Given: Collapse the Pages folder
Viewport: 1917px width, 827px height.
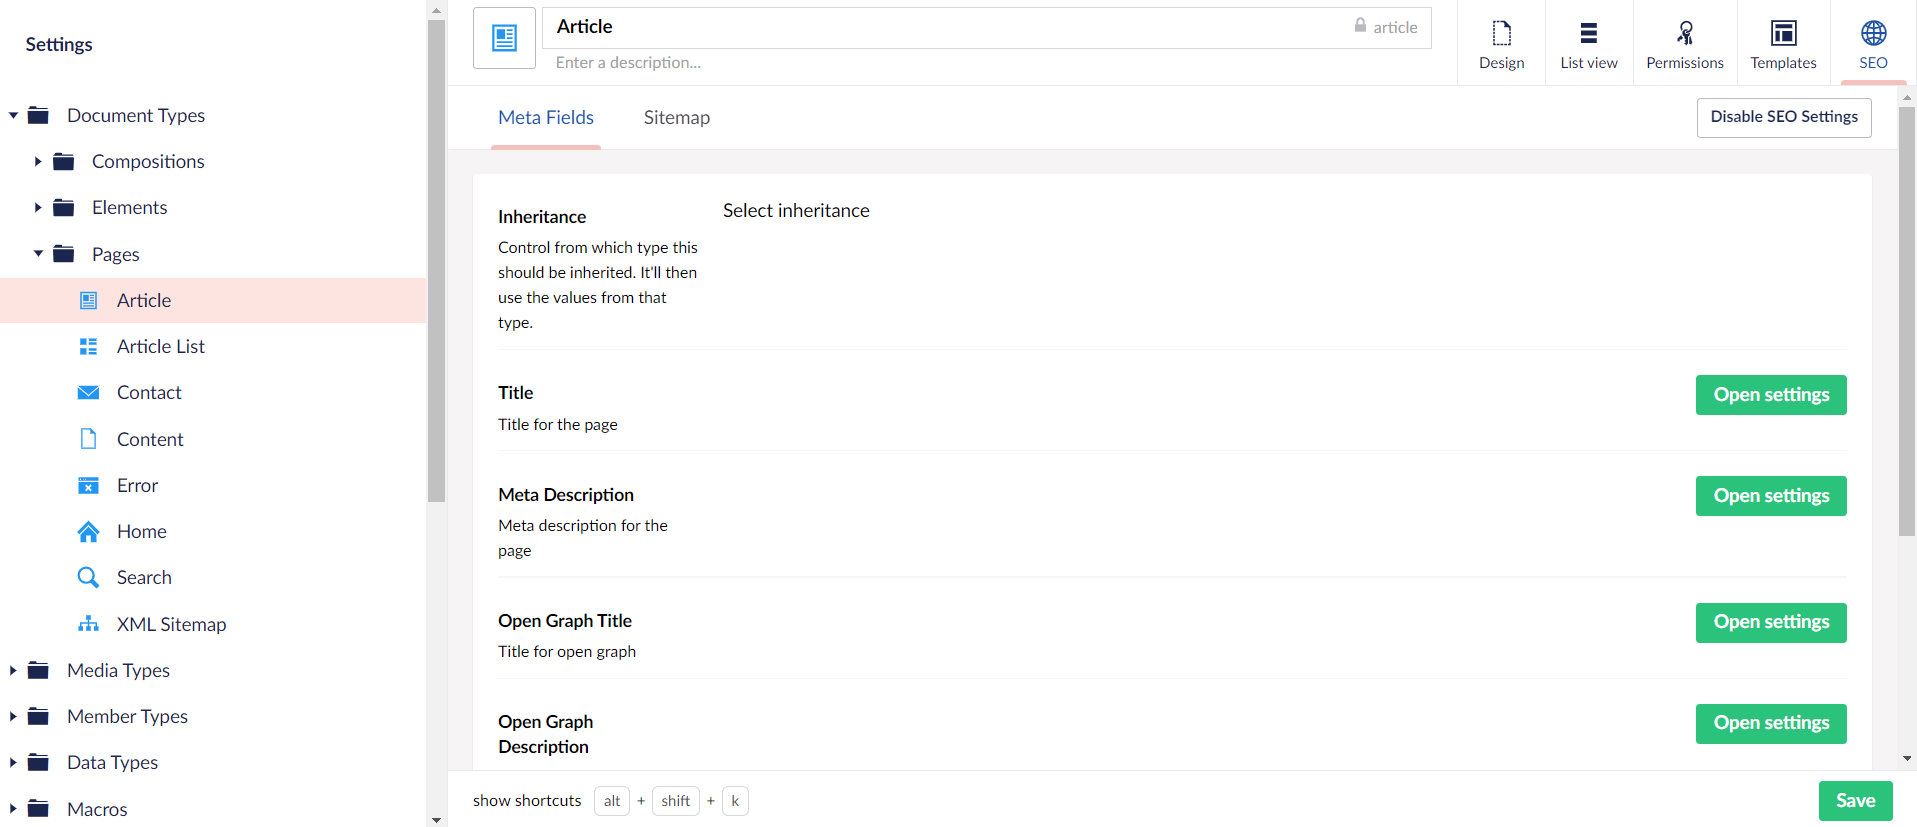Looking at the screenshot, I should pos(38,254).
